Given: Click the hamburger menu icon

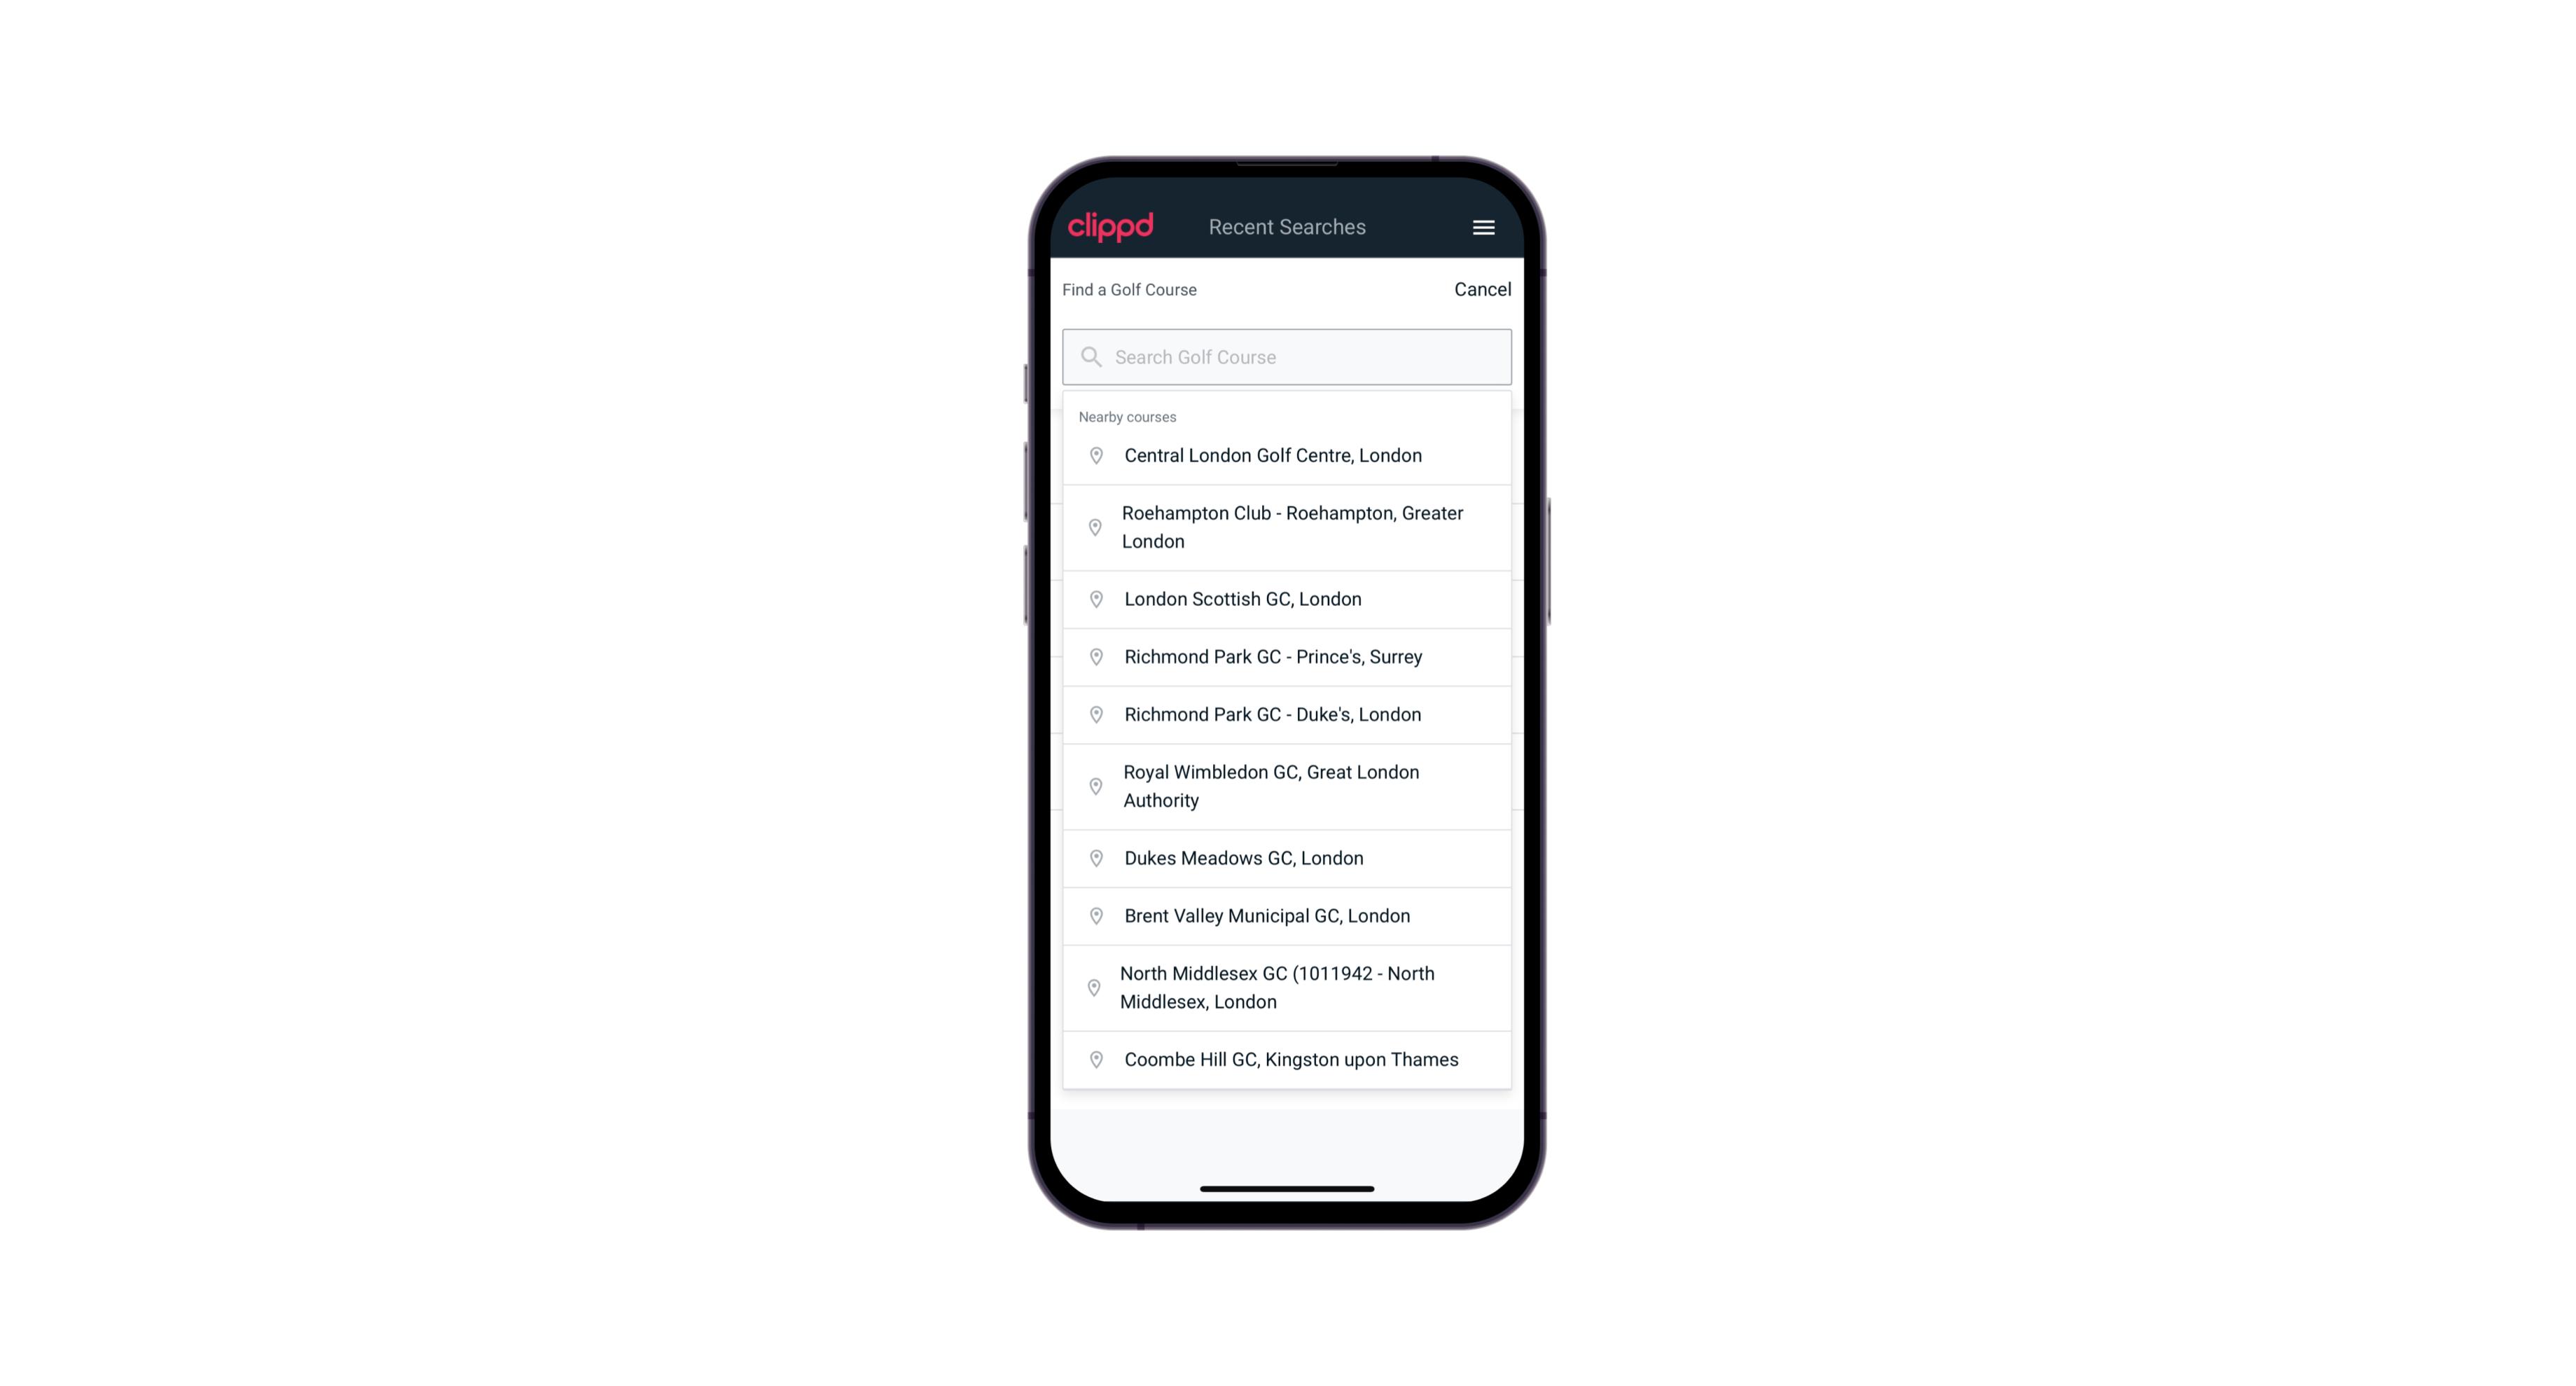Looking at the screenshot, I should point(1483,227).
